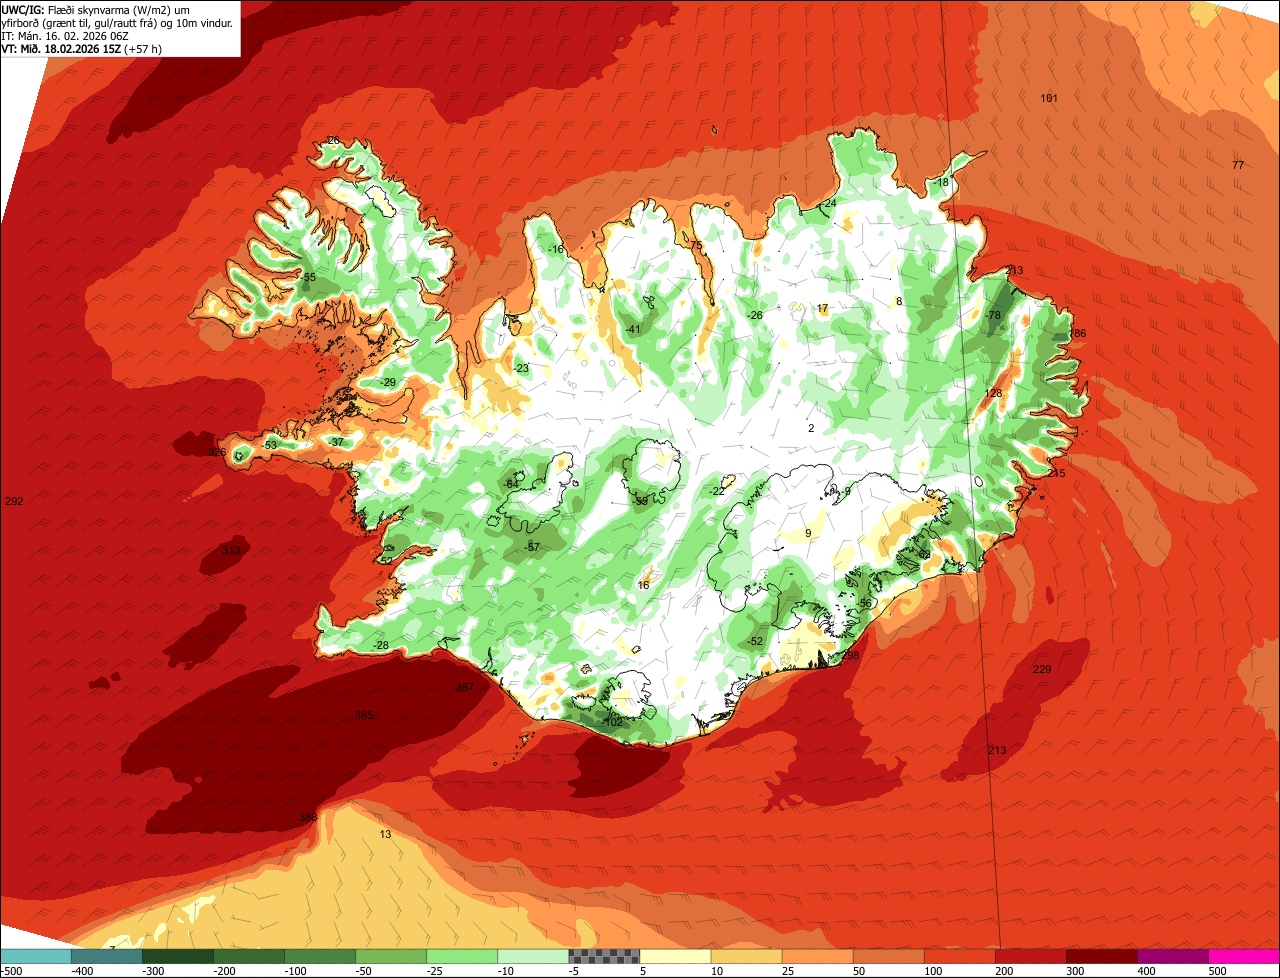This screenshot has height=978, width=1280.
Task: Click the map value 17 in the northeast interior
Action: (822, 308)
